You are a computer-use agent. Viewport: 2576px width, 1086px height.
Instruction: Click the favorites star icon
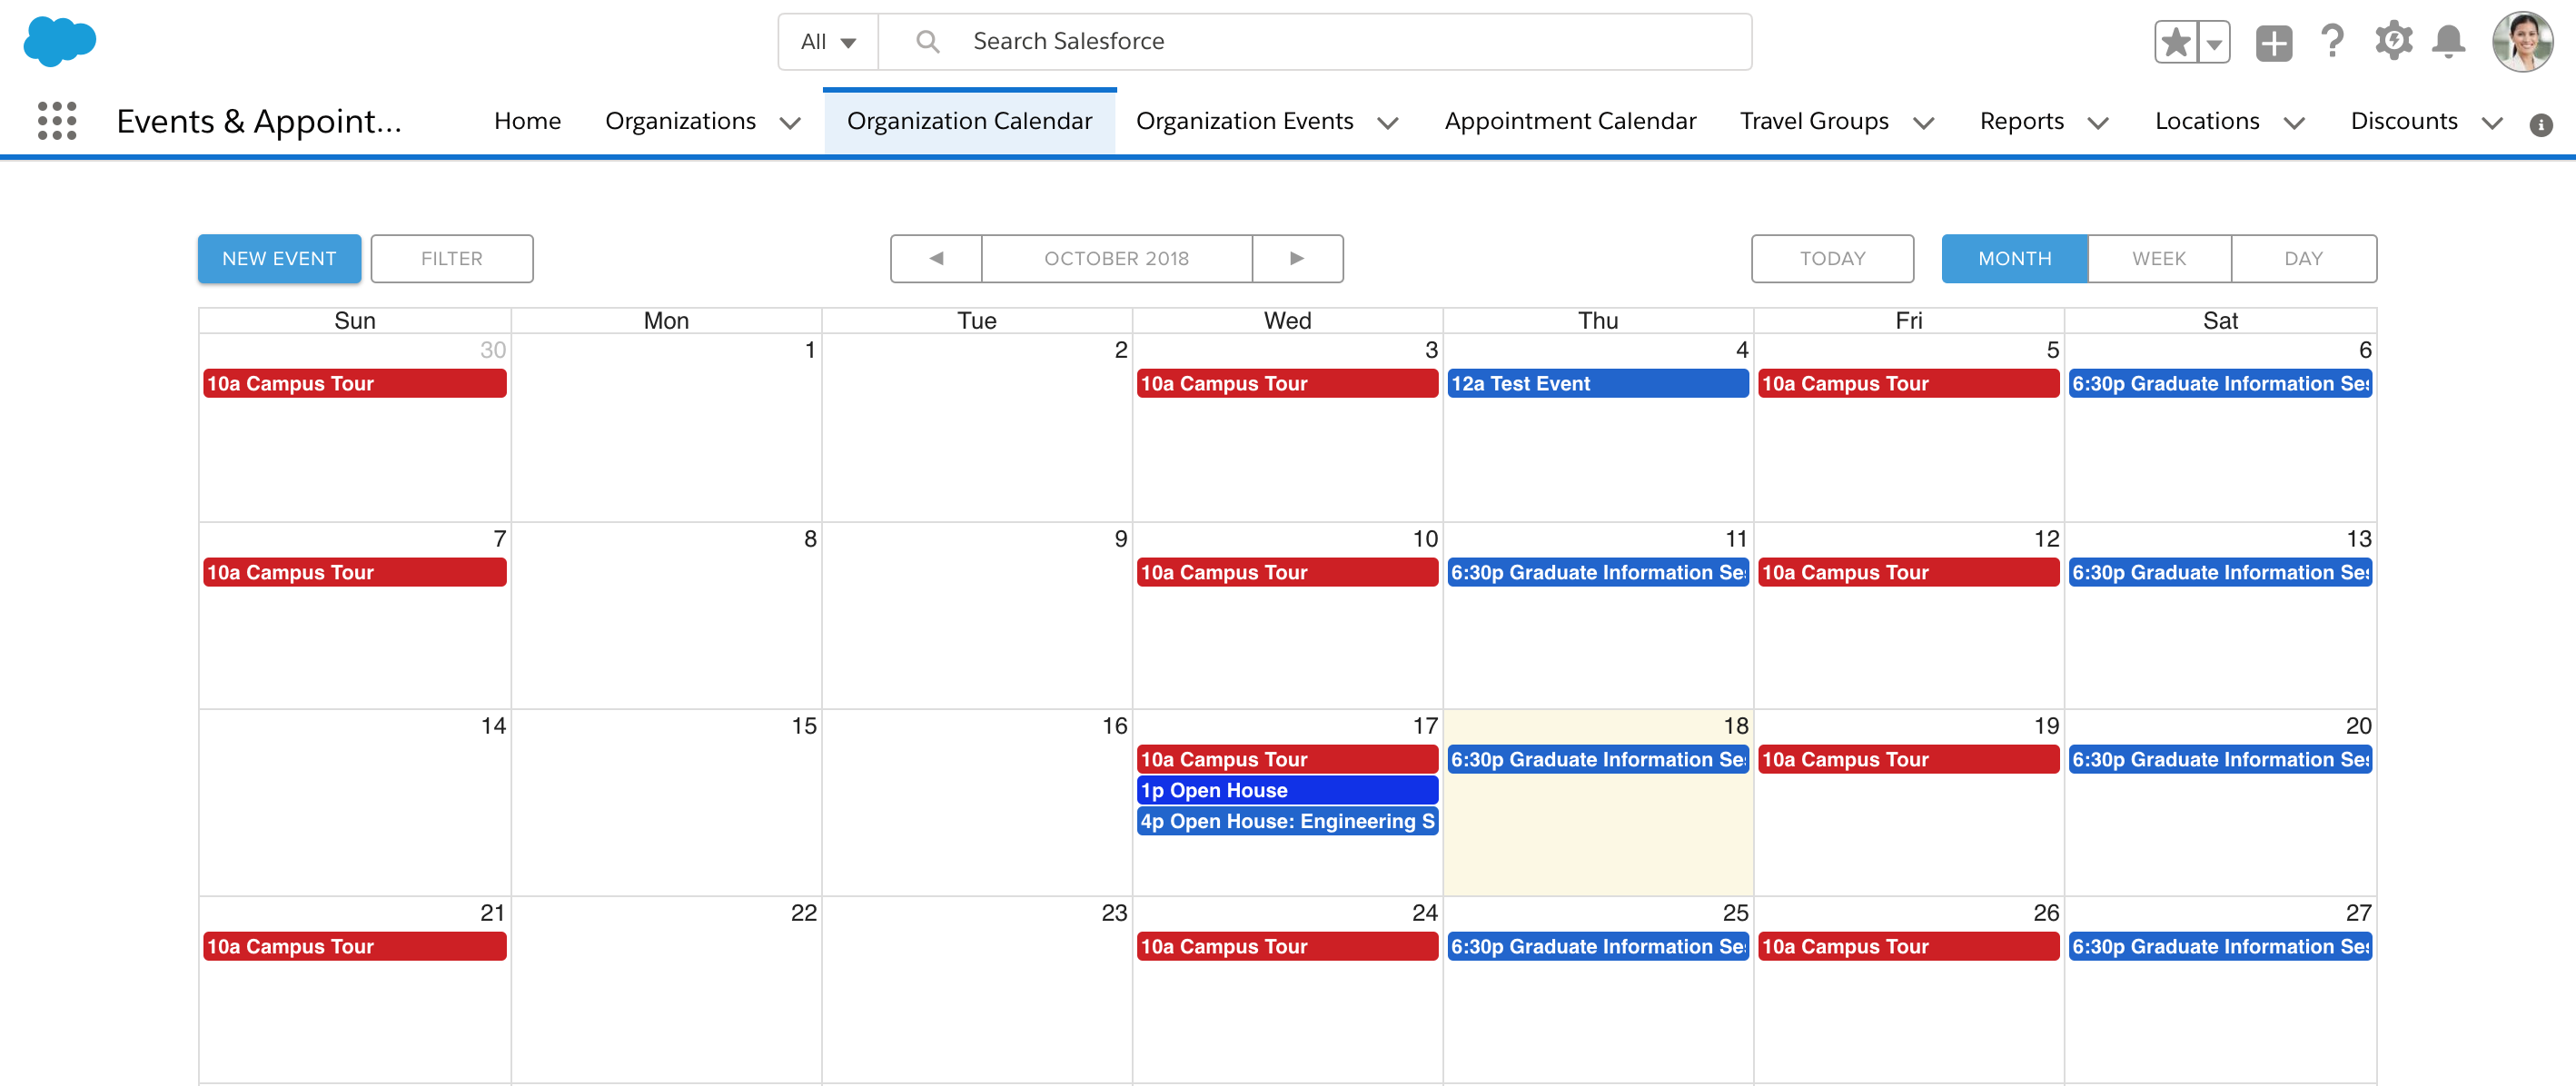tap(2176, 41)
